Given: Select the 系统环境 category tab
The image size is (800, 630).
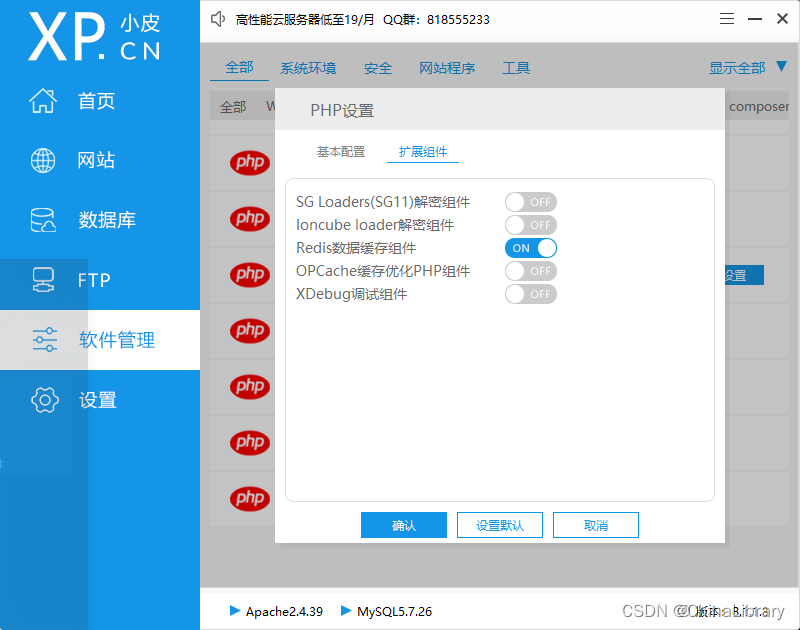Looking at the screenshot, I should click(x=307, y=67).
